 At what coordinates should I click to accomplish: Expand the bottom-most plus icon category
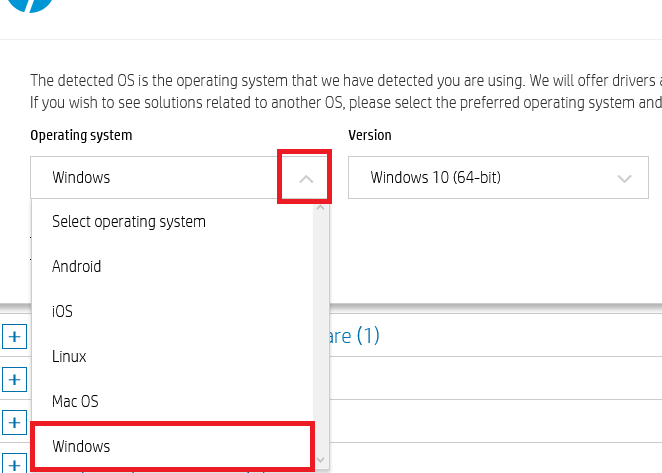[14, 463]
